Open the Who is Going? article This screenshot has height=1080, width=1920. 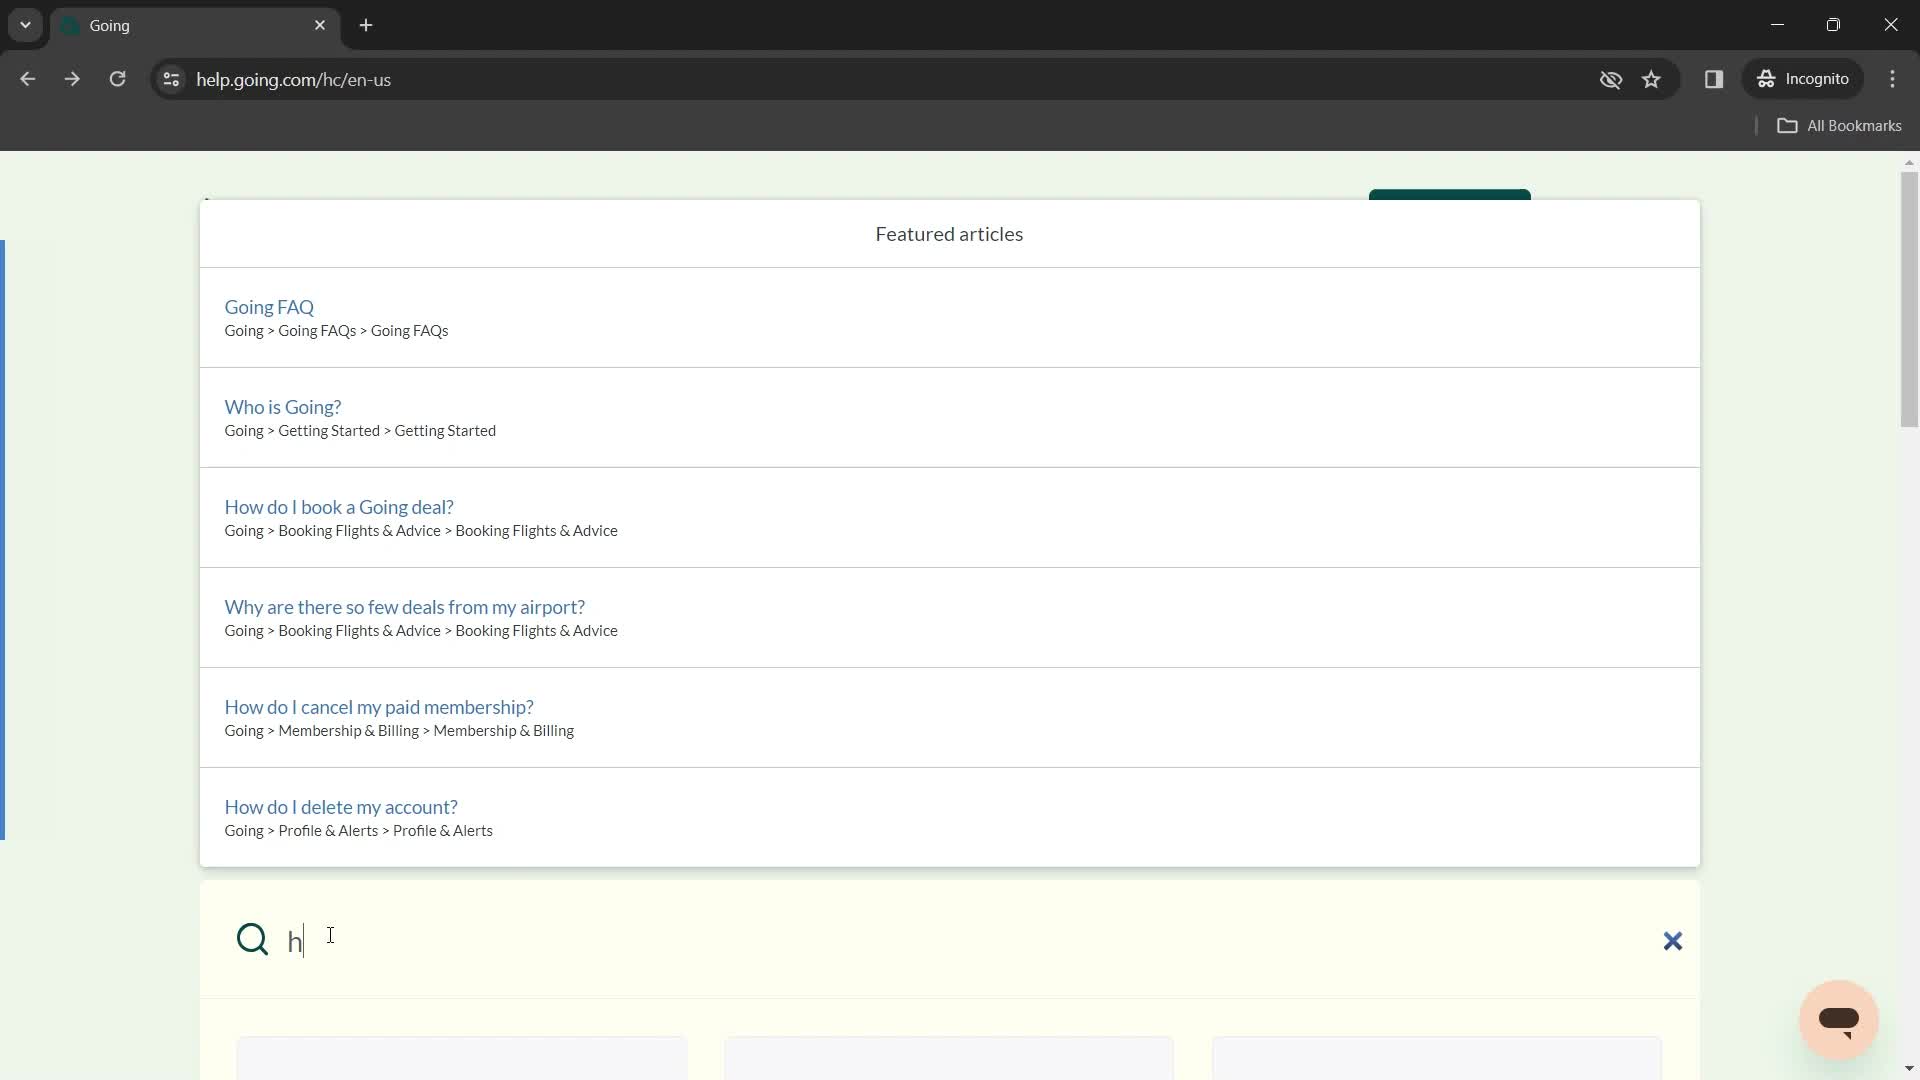click(284, 406)
